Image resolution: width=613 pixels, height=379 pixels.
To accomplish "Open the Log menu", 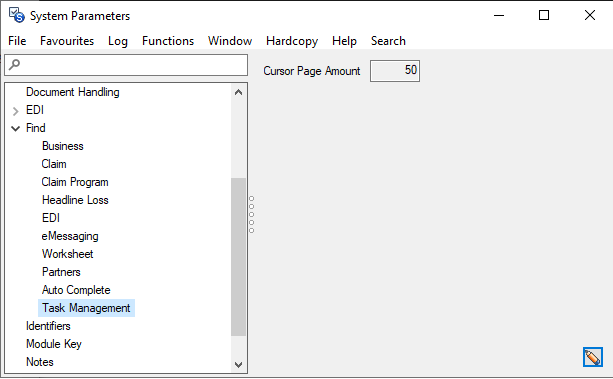I will 118,41.
